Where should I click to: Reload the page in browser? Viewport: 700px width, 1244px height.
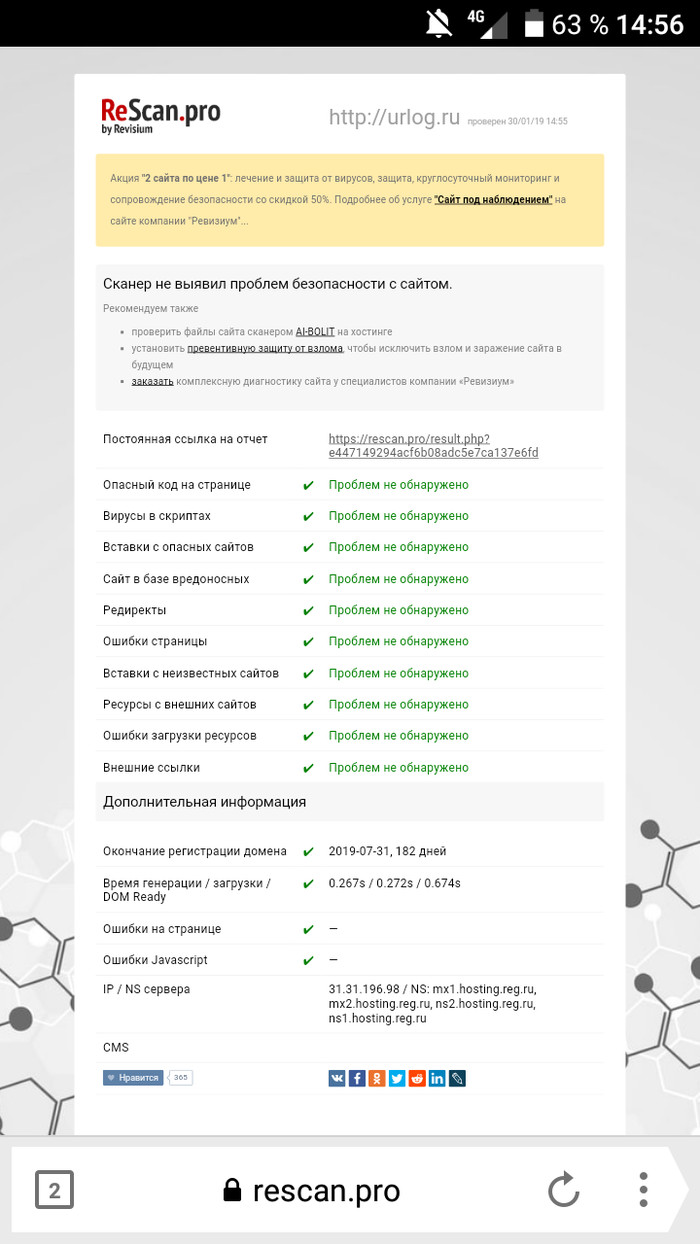(564, 1191)
